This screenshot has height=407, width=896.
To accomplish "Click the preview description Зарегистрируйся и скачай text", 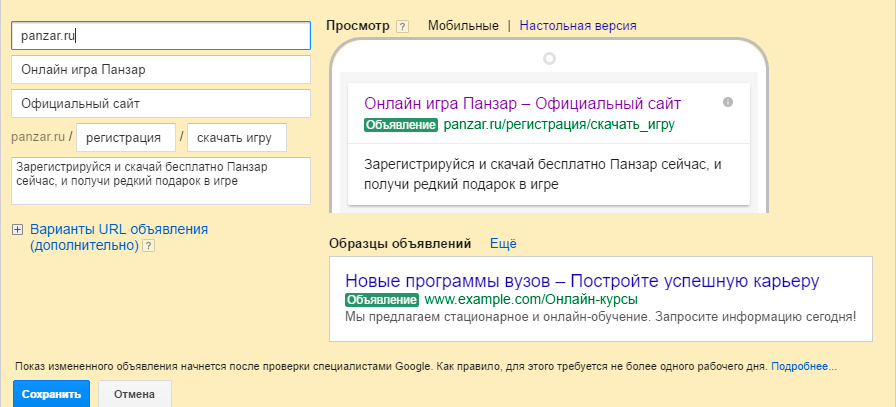I will 543,175.
